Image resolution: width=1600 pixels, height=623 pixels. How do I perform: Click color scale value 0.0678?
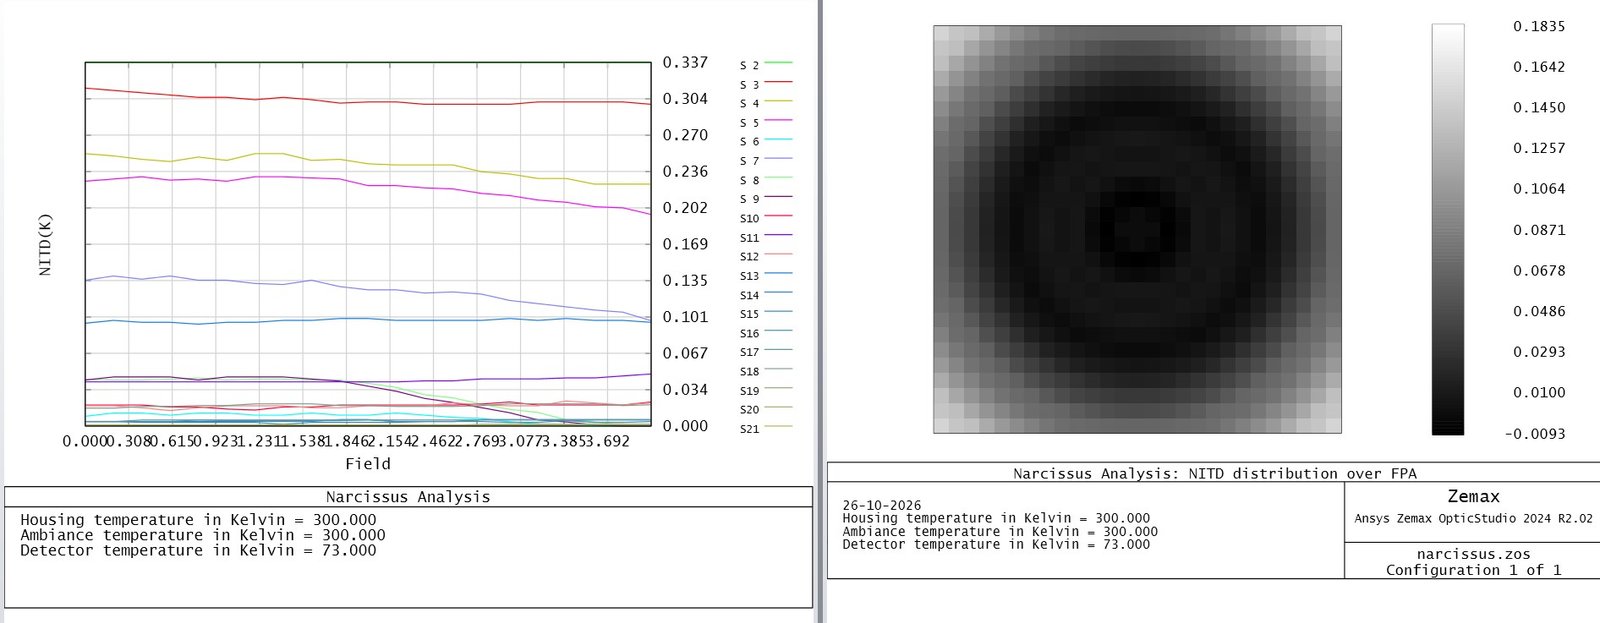[x=1539, y=271]
